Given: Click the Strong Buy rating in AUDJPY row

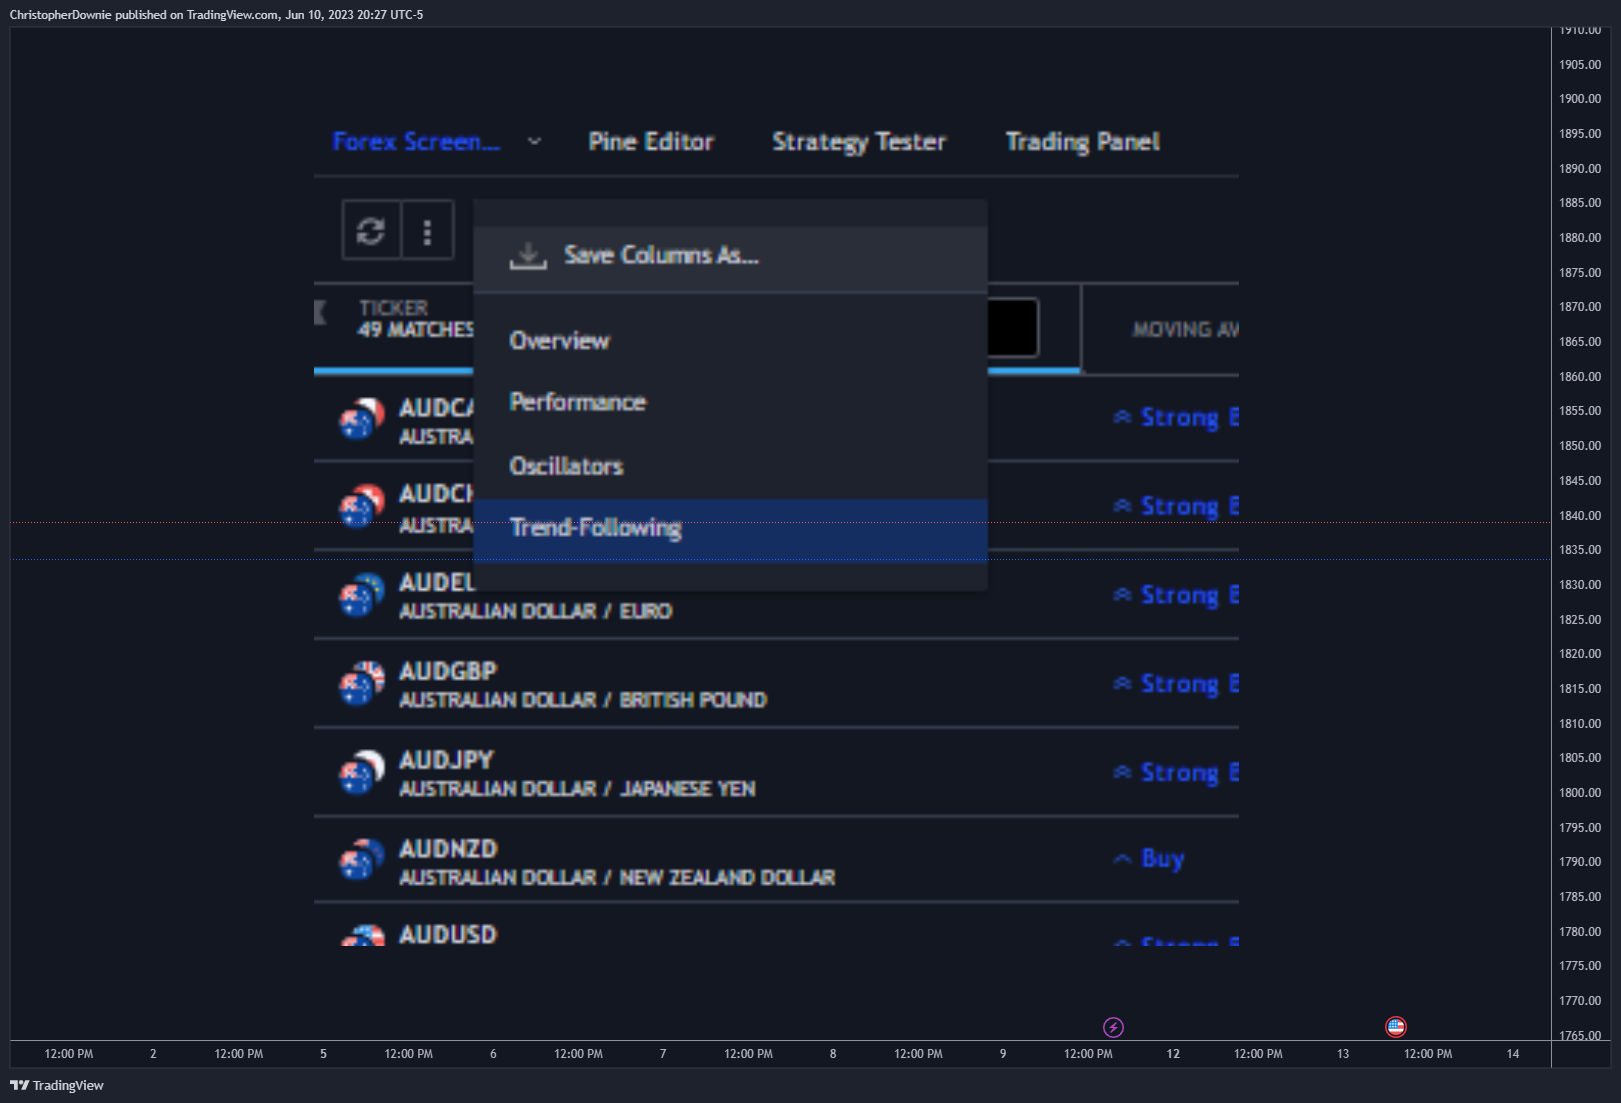Looking at the screenshot, I should [1176, 773].
